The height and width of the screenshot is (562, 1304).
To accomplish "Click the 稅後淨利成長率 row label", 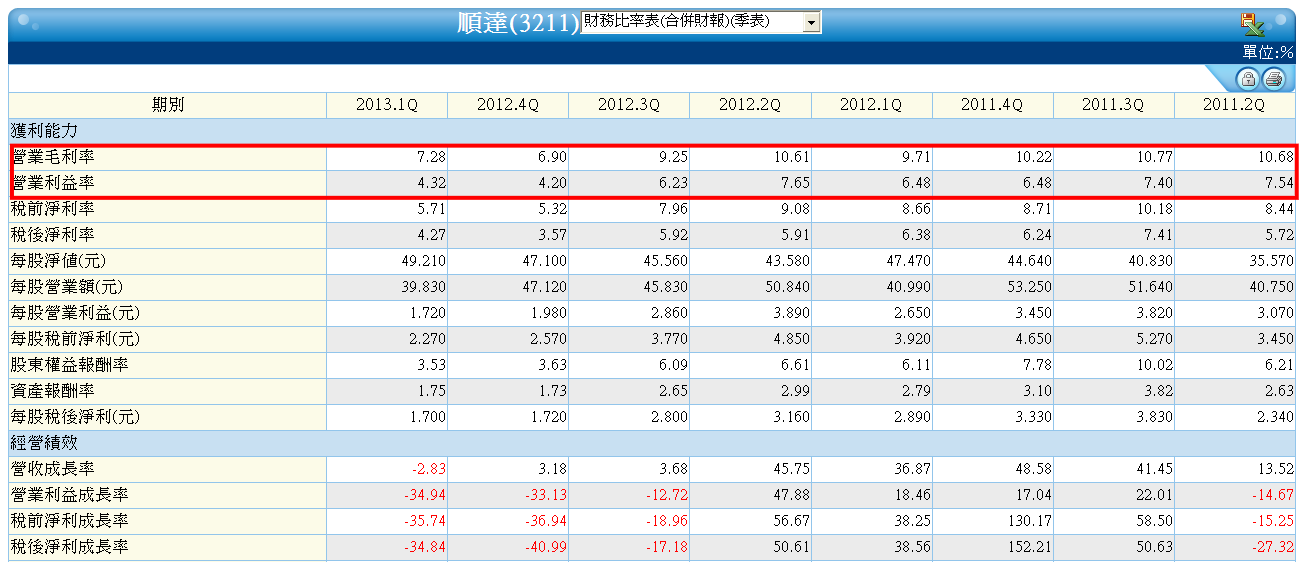I will tap(70, 547).
